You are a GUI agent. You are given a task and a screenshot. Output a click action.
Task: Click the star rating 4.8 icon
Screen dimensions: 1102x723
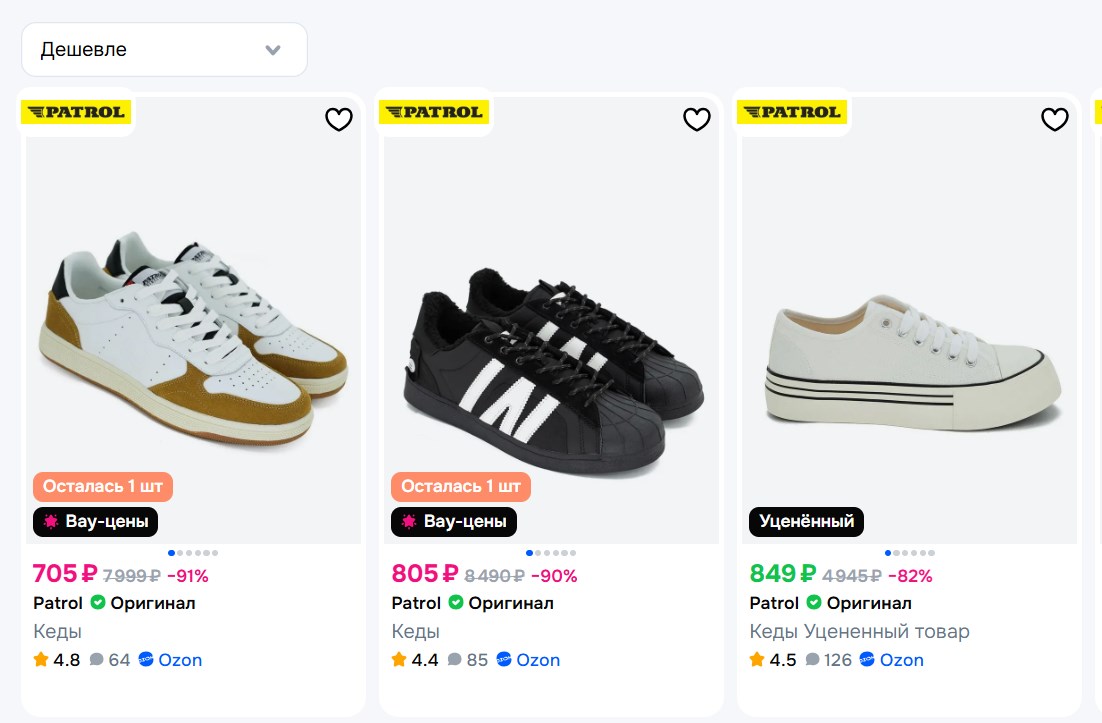[x=41, y=660]
